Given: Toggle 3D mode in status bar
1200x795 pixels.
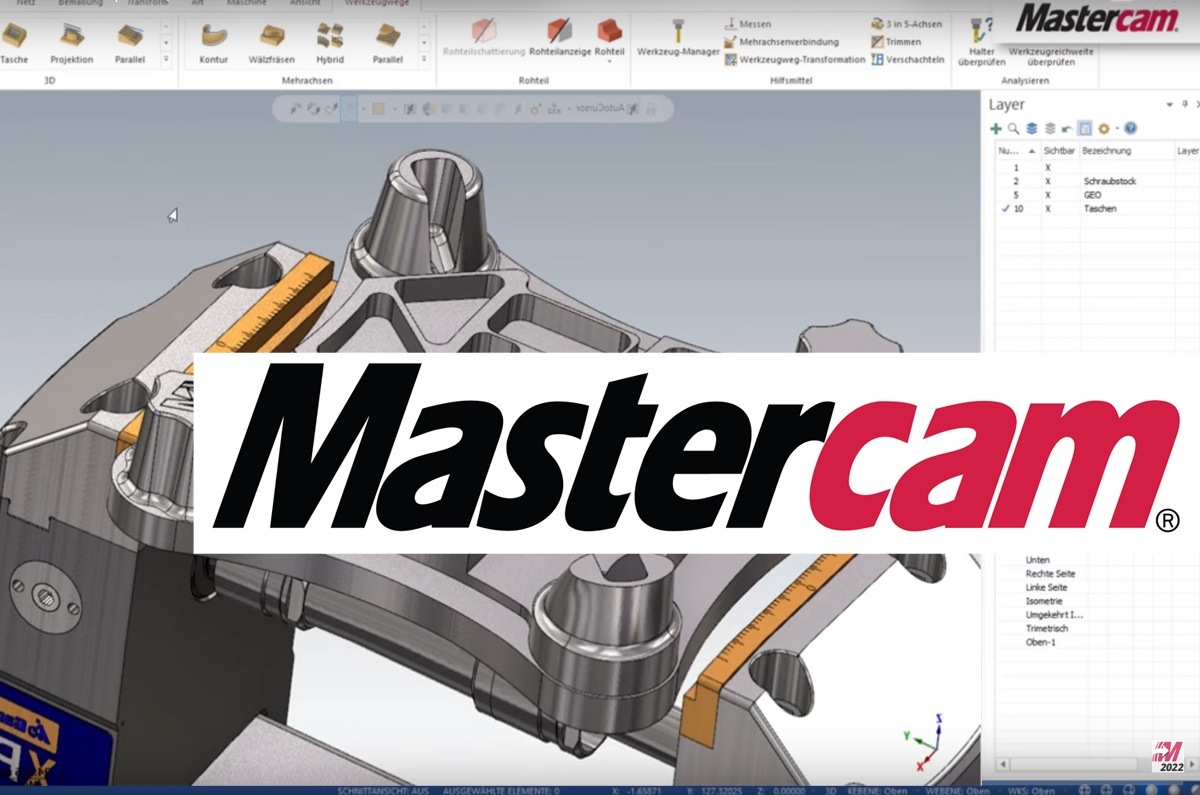Looking at the screenshot, I should [830, 790].
